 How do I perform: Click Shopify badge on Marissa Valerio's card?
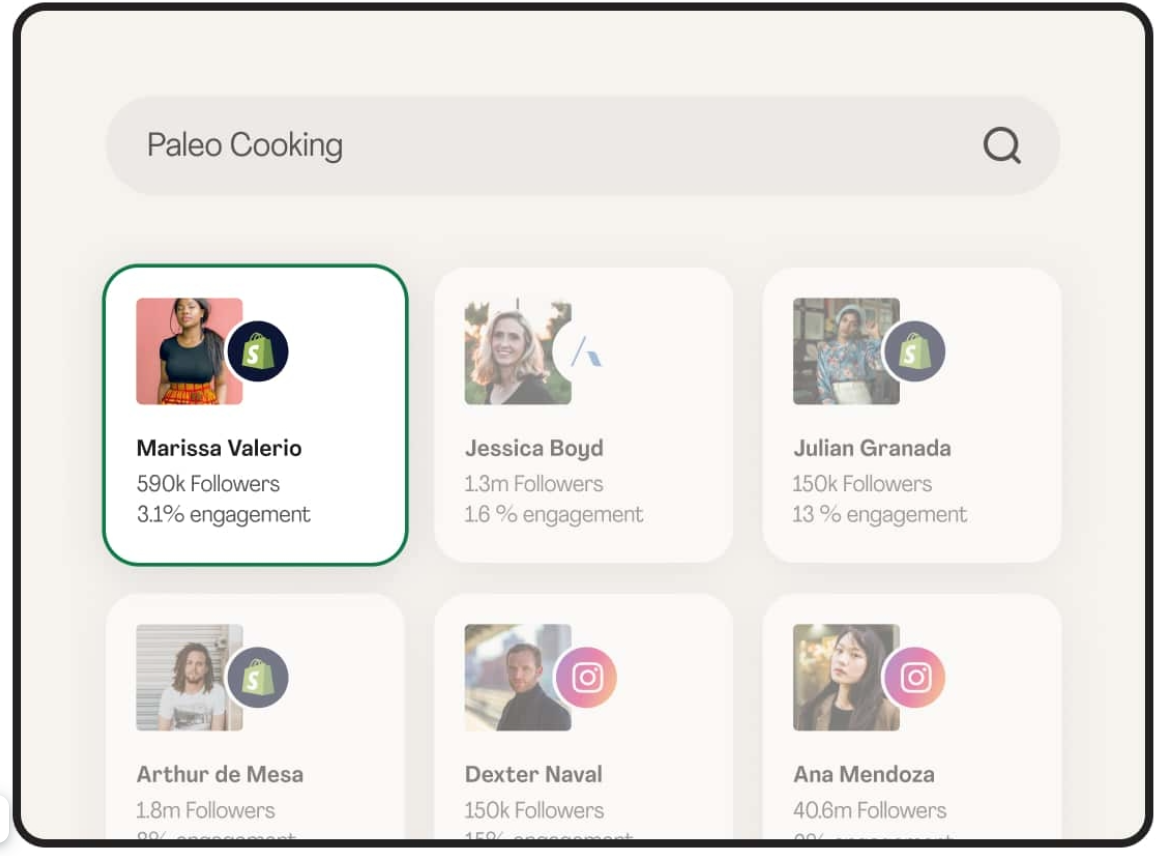tap(258, 352)
